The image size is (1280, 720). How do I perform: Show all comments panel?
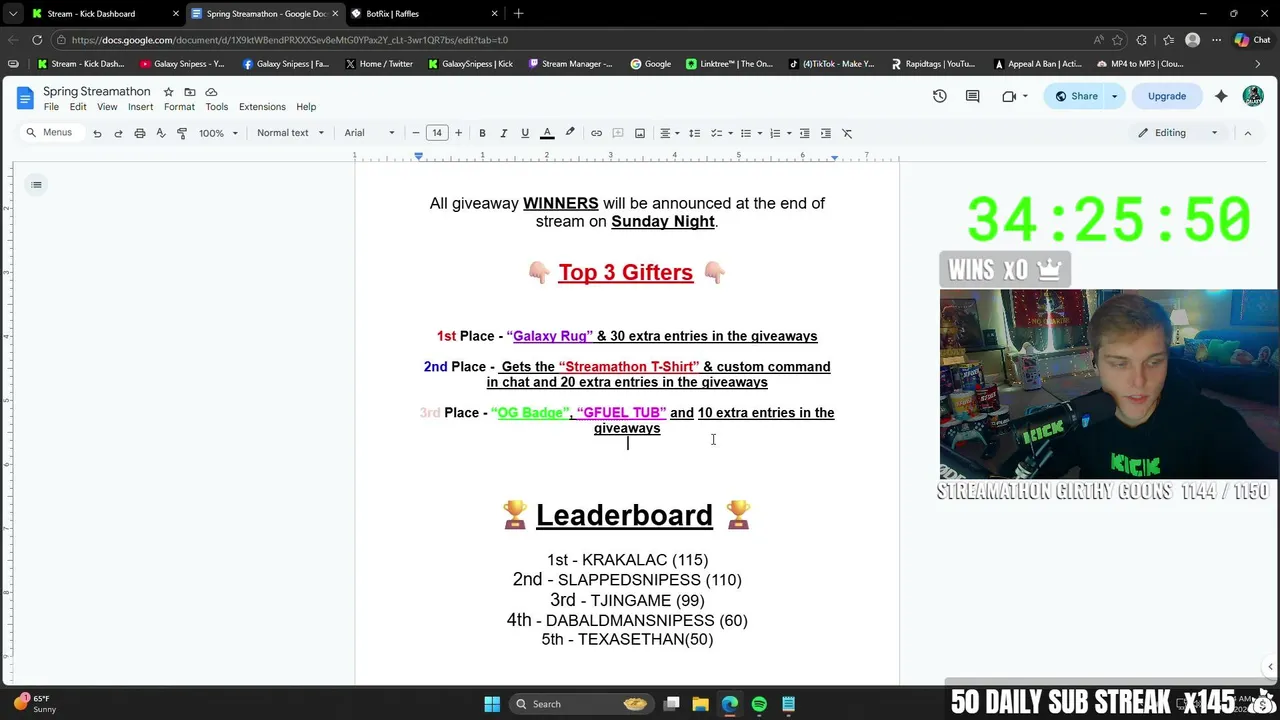click(x=972, y=96)
